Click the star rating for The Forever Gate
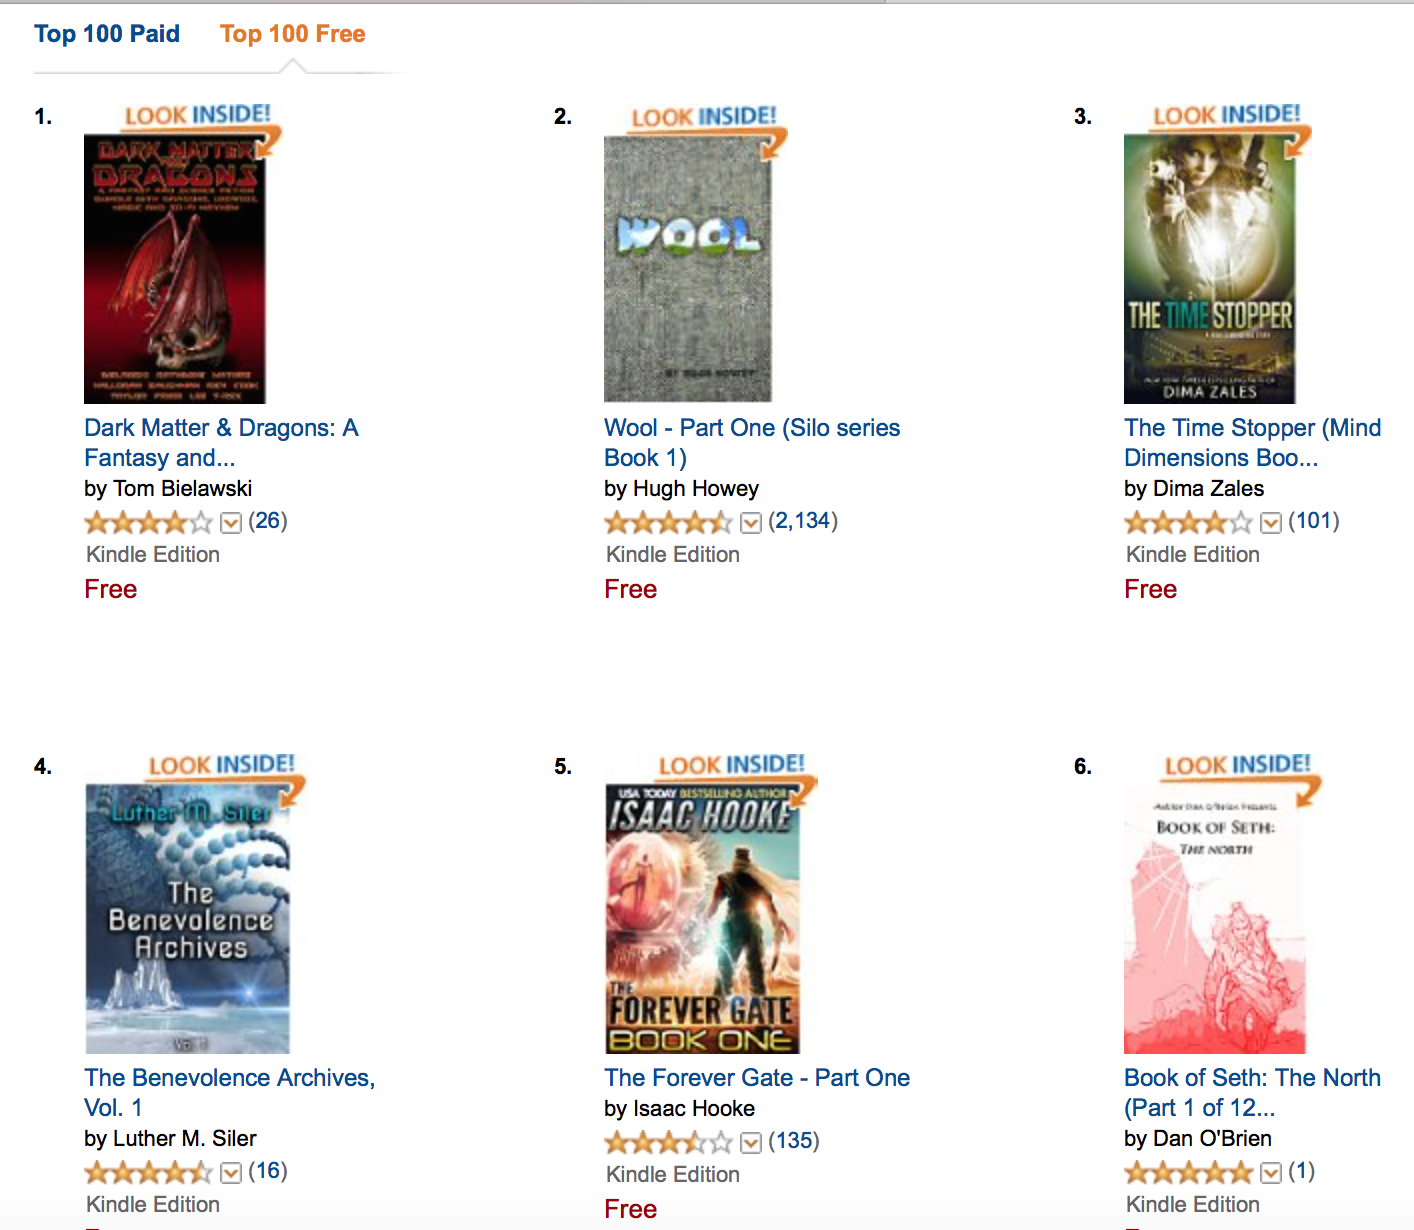This screenshot has width=1414, height=1230. tap(668, 1142)
